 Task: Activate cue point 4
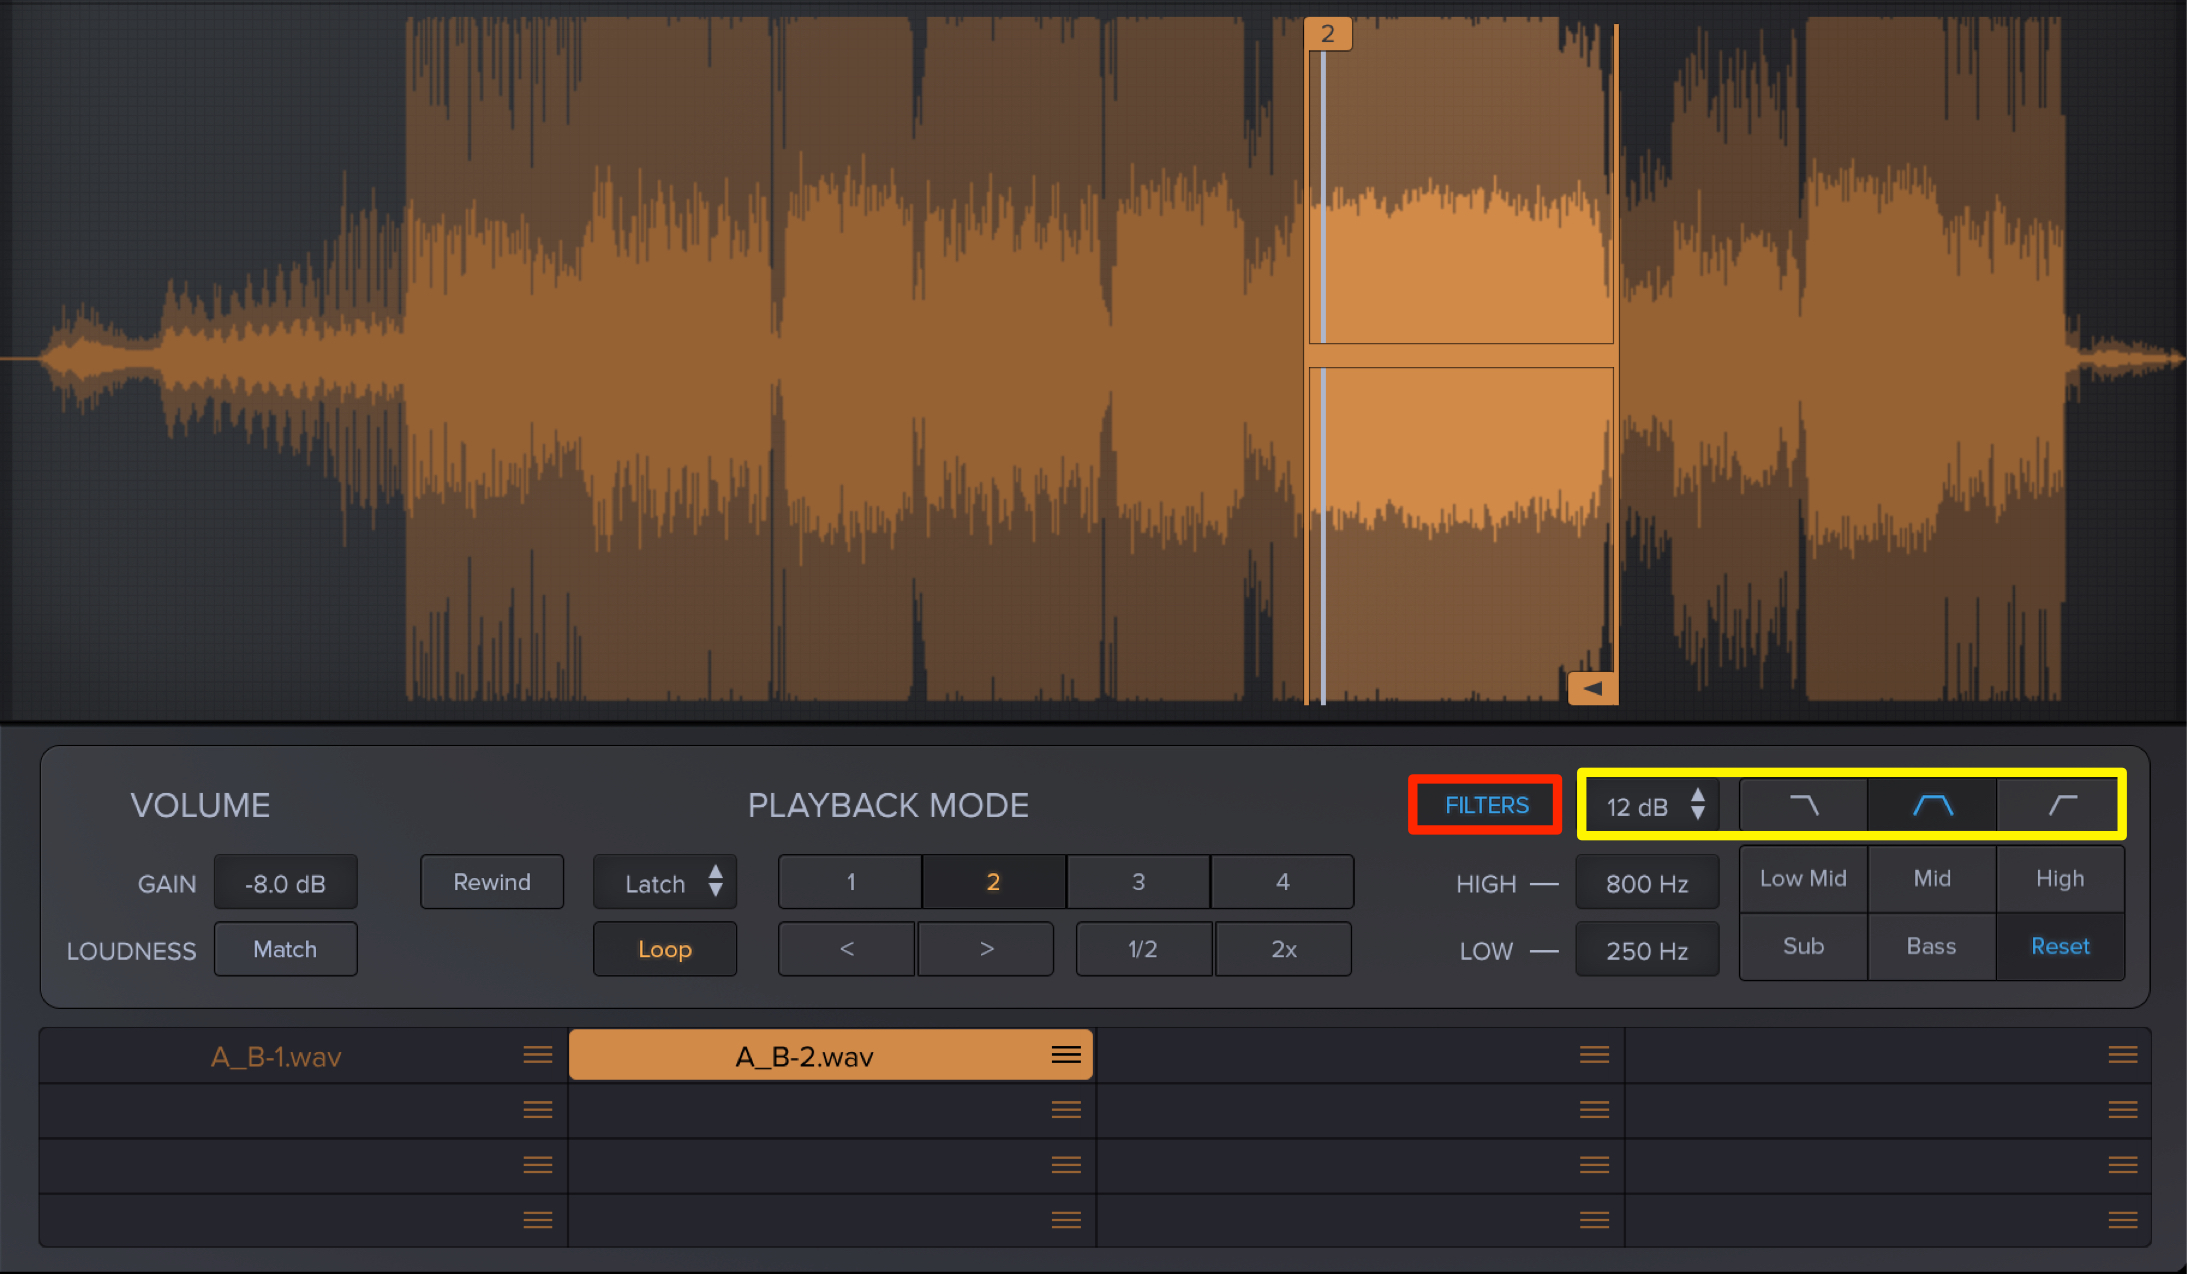click(1282, 882)
